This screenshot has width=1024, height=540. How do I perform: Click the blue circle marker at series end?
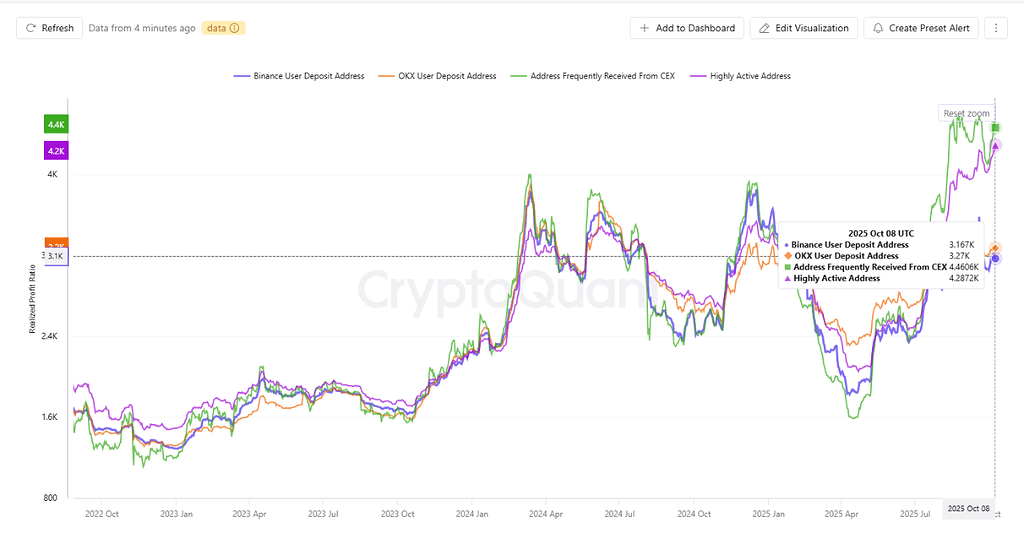click(x=995, y=259)
